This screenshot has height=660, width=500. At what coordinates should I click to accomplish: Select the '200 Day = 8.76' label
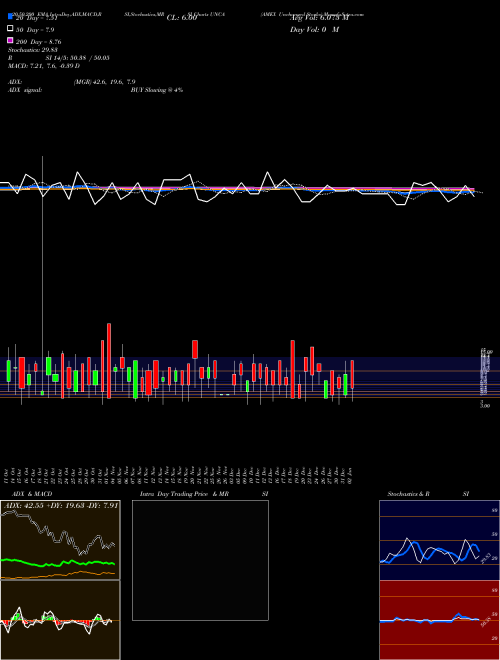[x=39, y=42]
